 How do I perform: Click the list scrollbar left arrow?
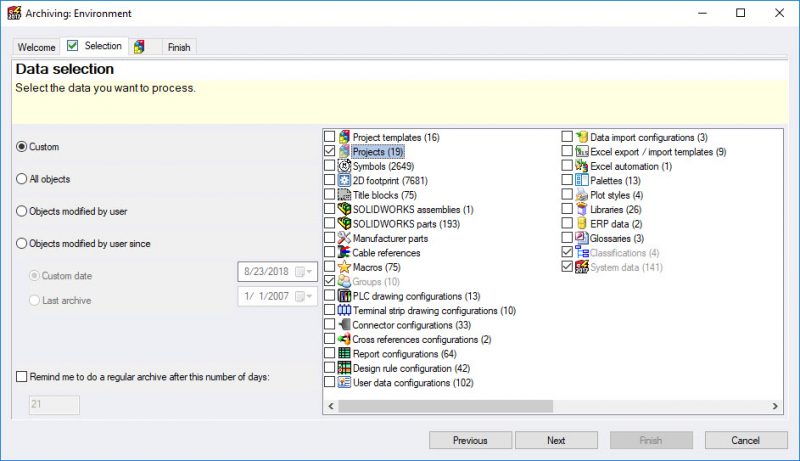[x=331, y=406]
